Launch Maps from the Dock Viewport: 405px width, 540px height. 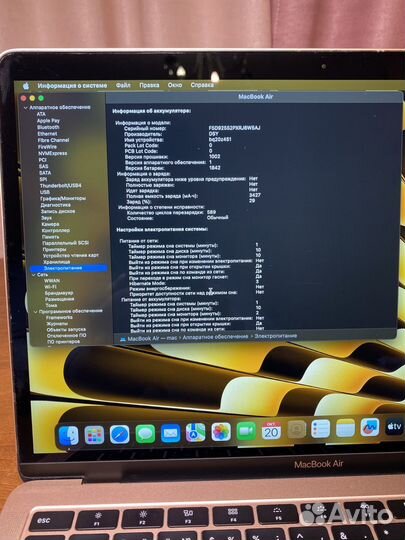coord(196,432)
